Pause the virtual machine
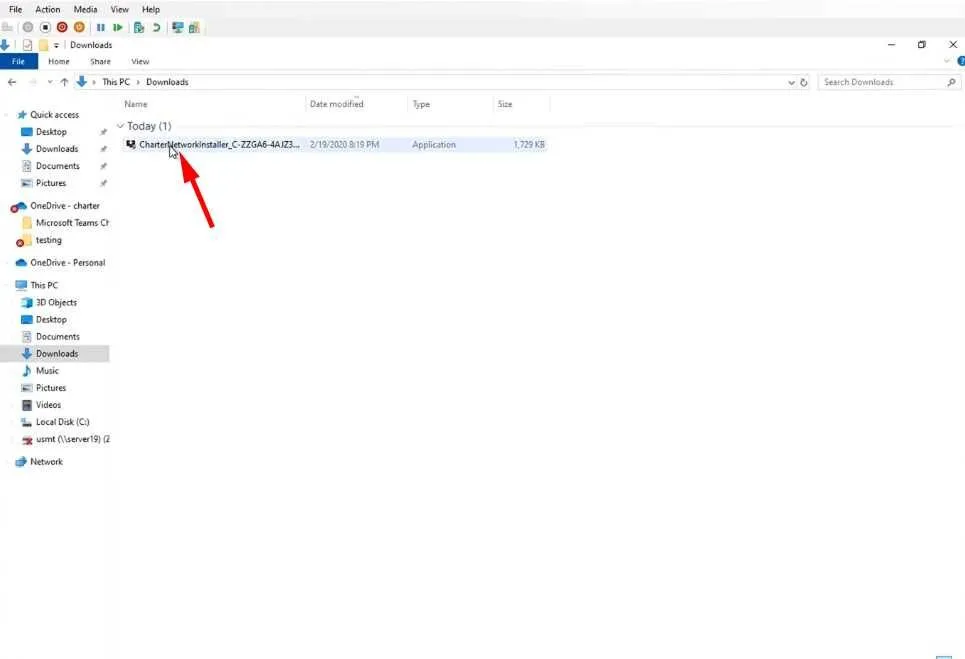Screen dimensions: 965x659 (100, 27)
